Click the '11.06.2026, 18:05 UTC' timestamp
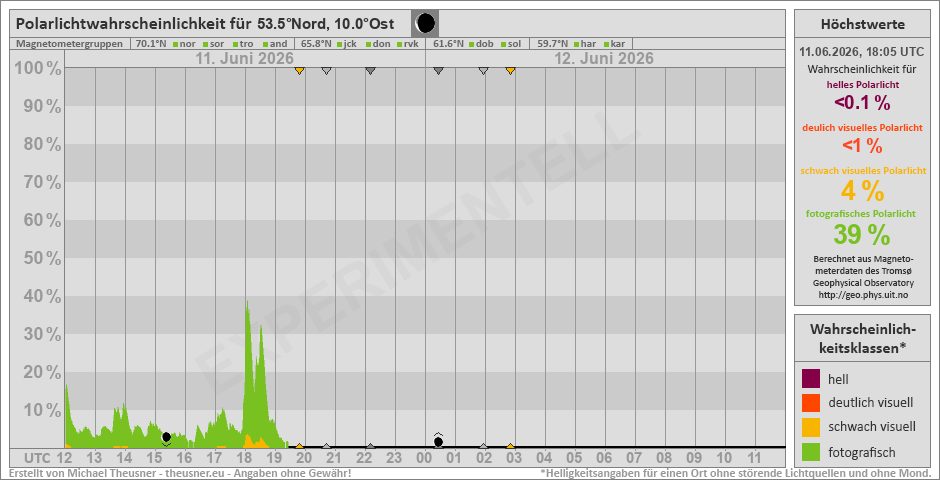 [863, 53]
